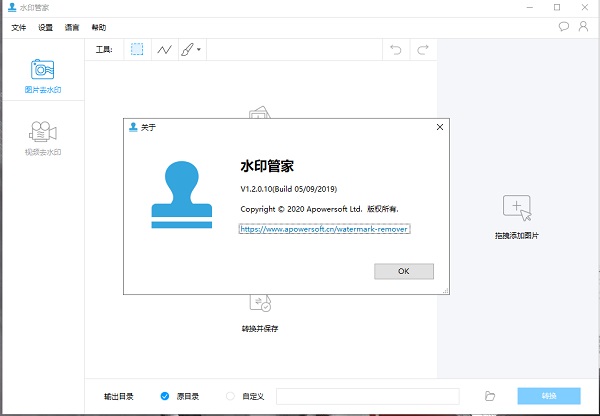This screenshot has height=416, width=600.
Task: Click the add image plus icon
Action: click(x=517, y=208)
